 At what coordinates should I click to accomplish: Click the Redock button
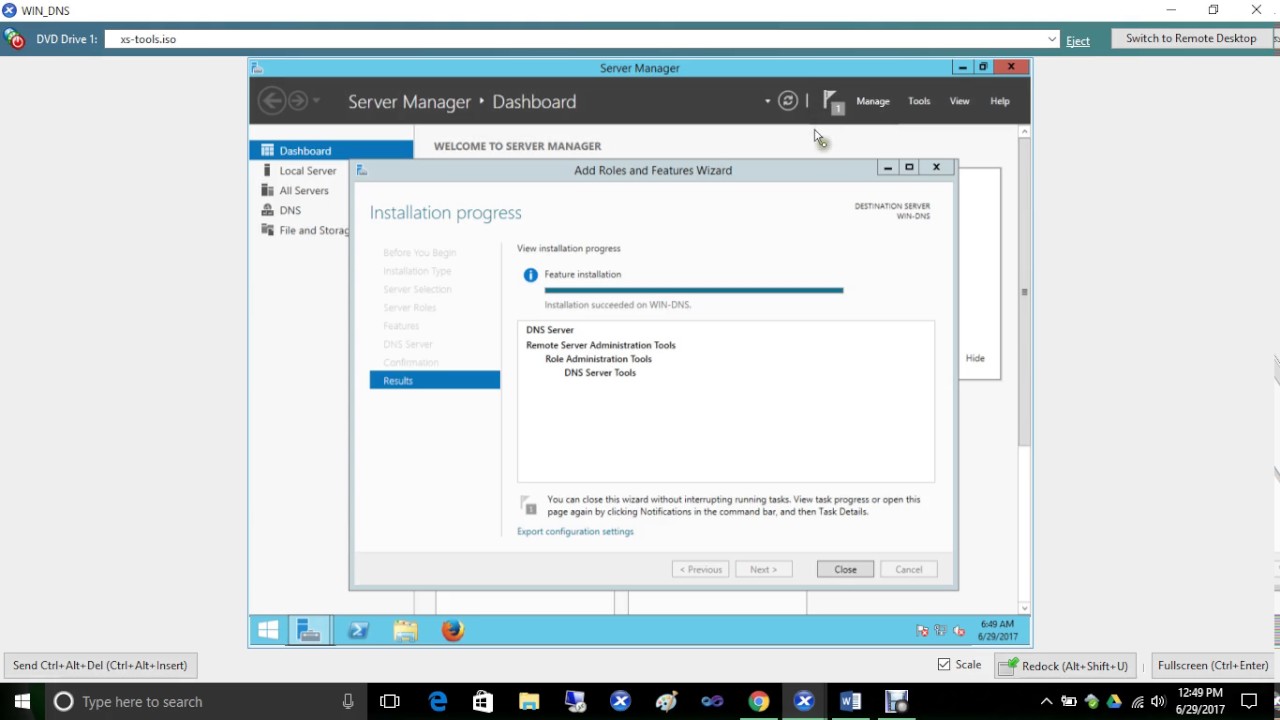pyautogui.click(x=1065, y=665)
